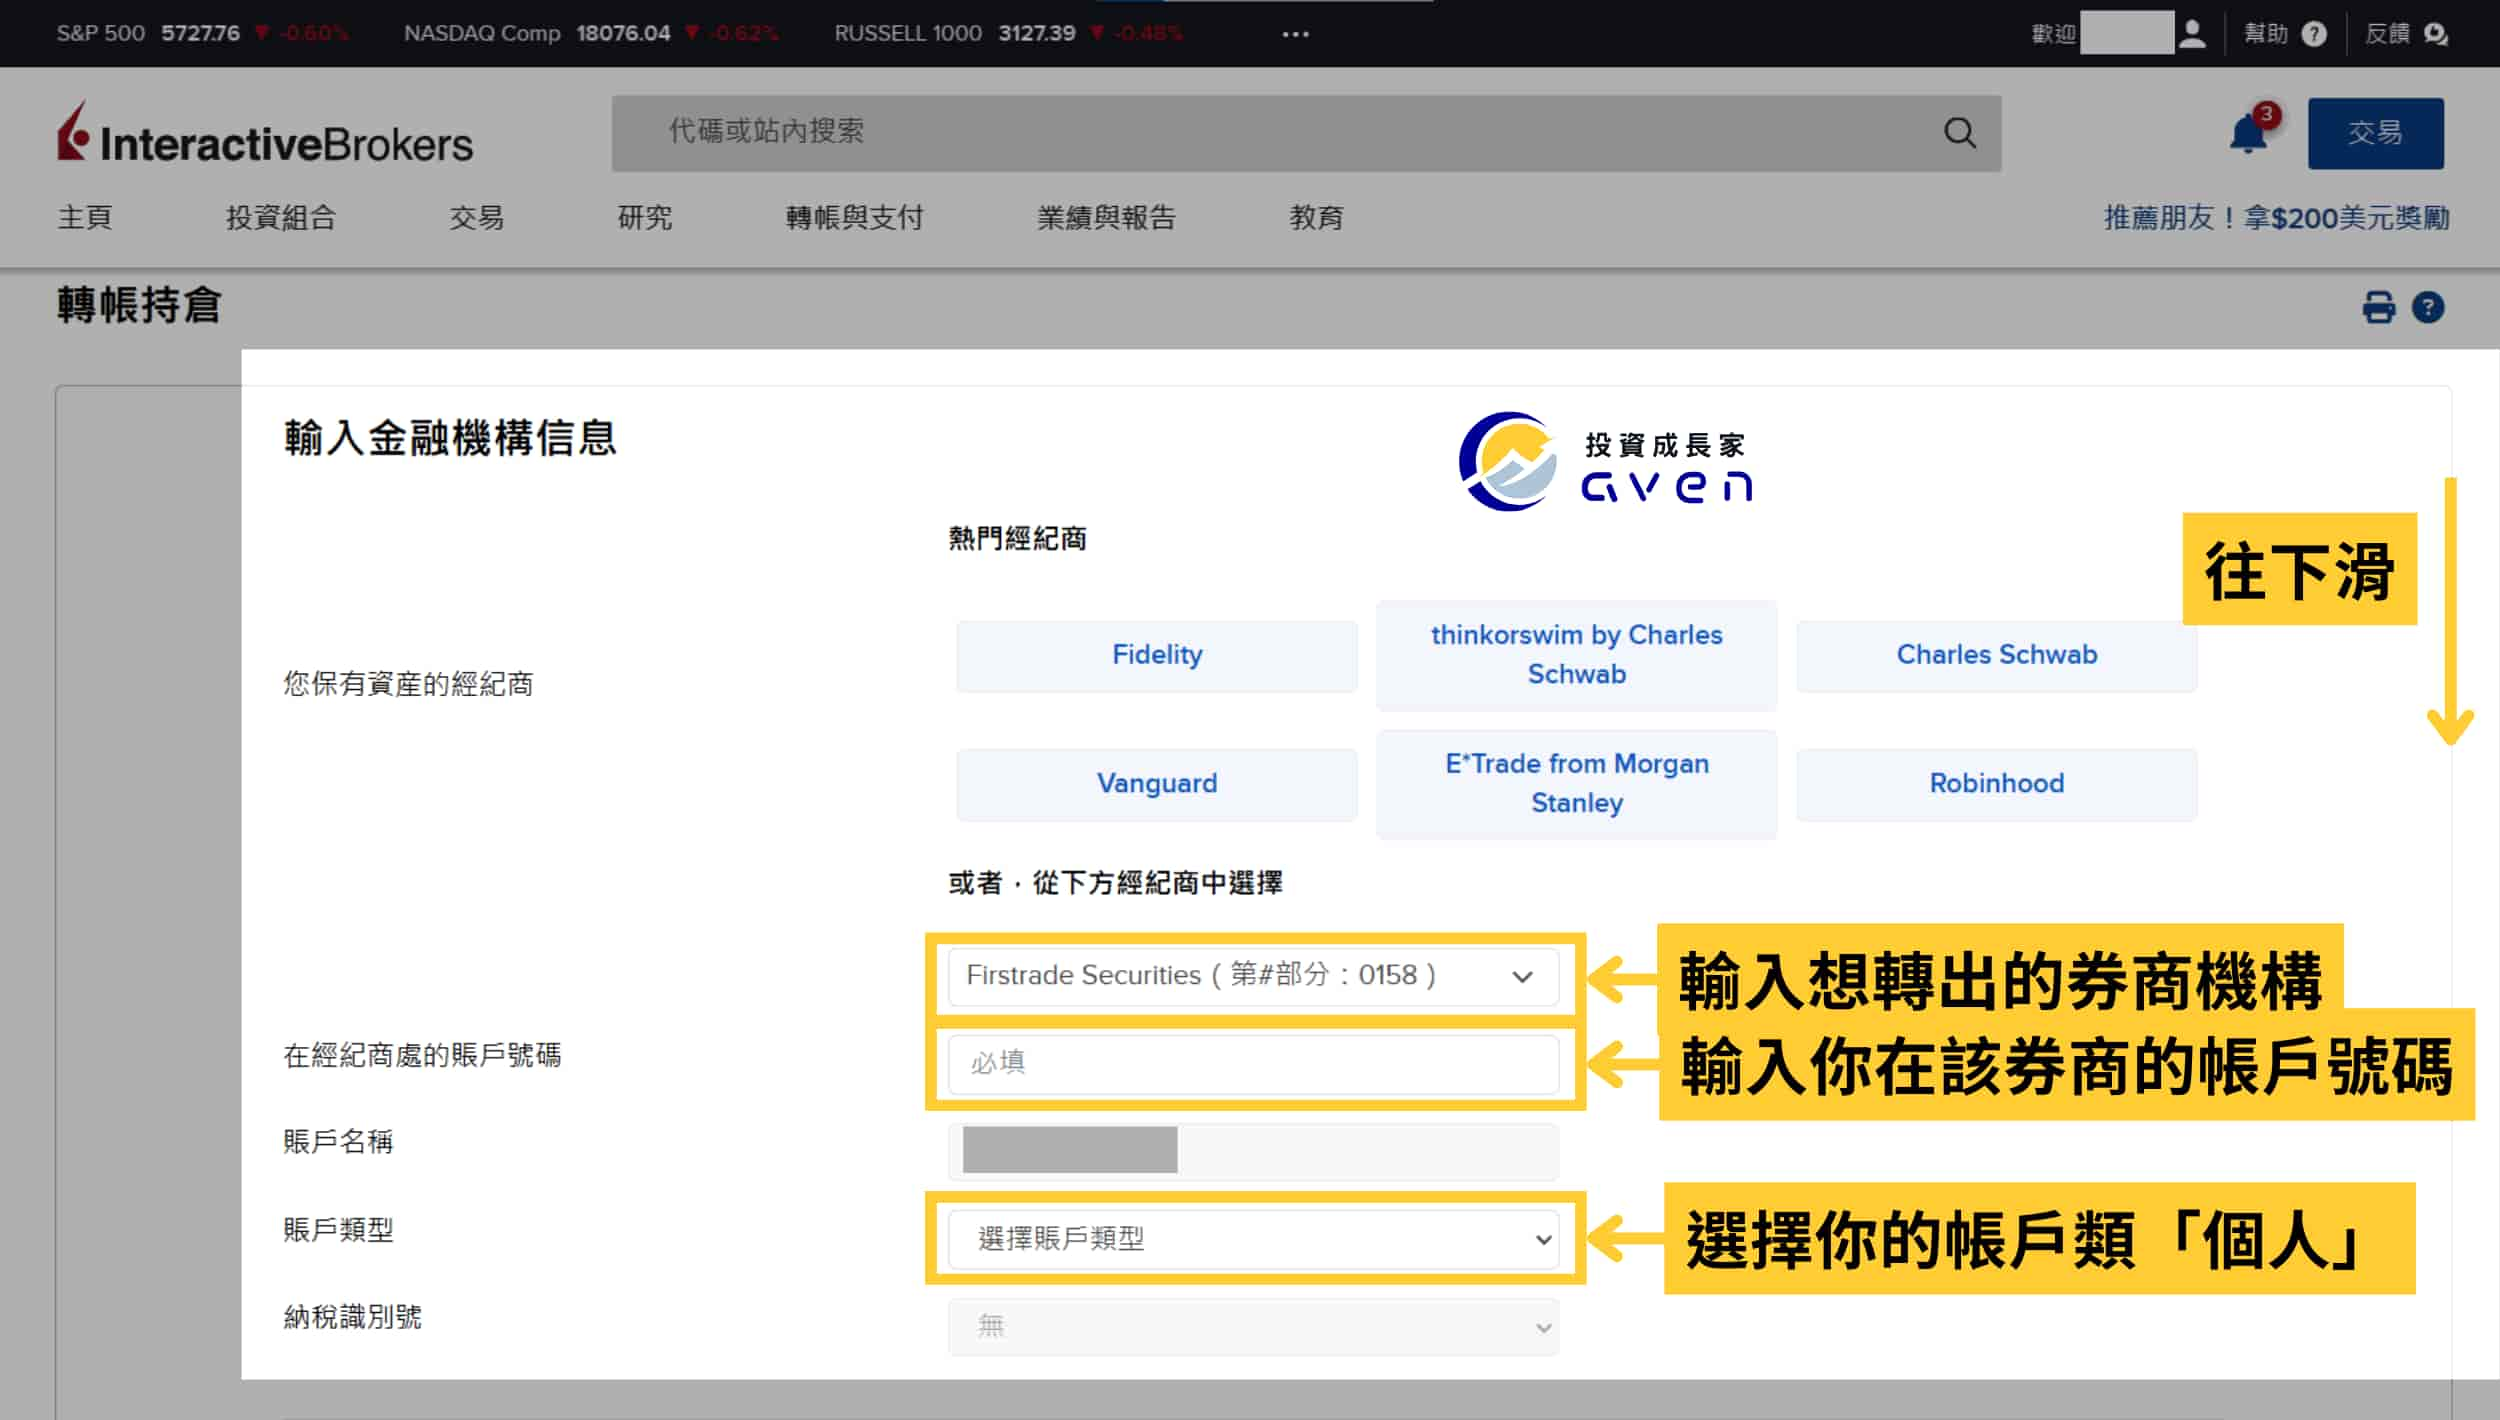Click the 反饋 label in header

pos(2388,34)
